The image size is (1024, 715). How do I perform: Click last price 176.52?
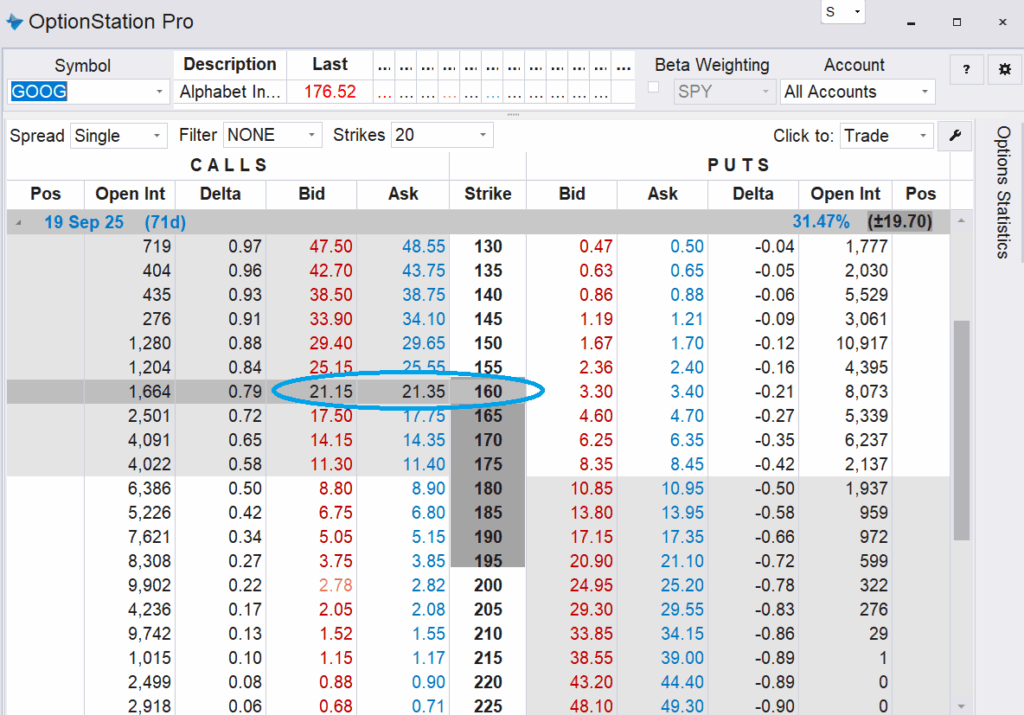tap(330, 92)
